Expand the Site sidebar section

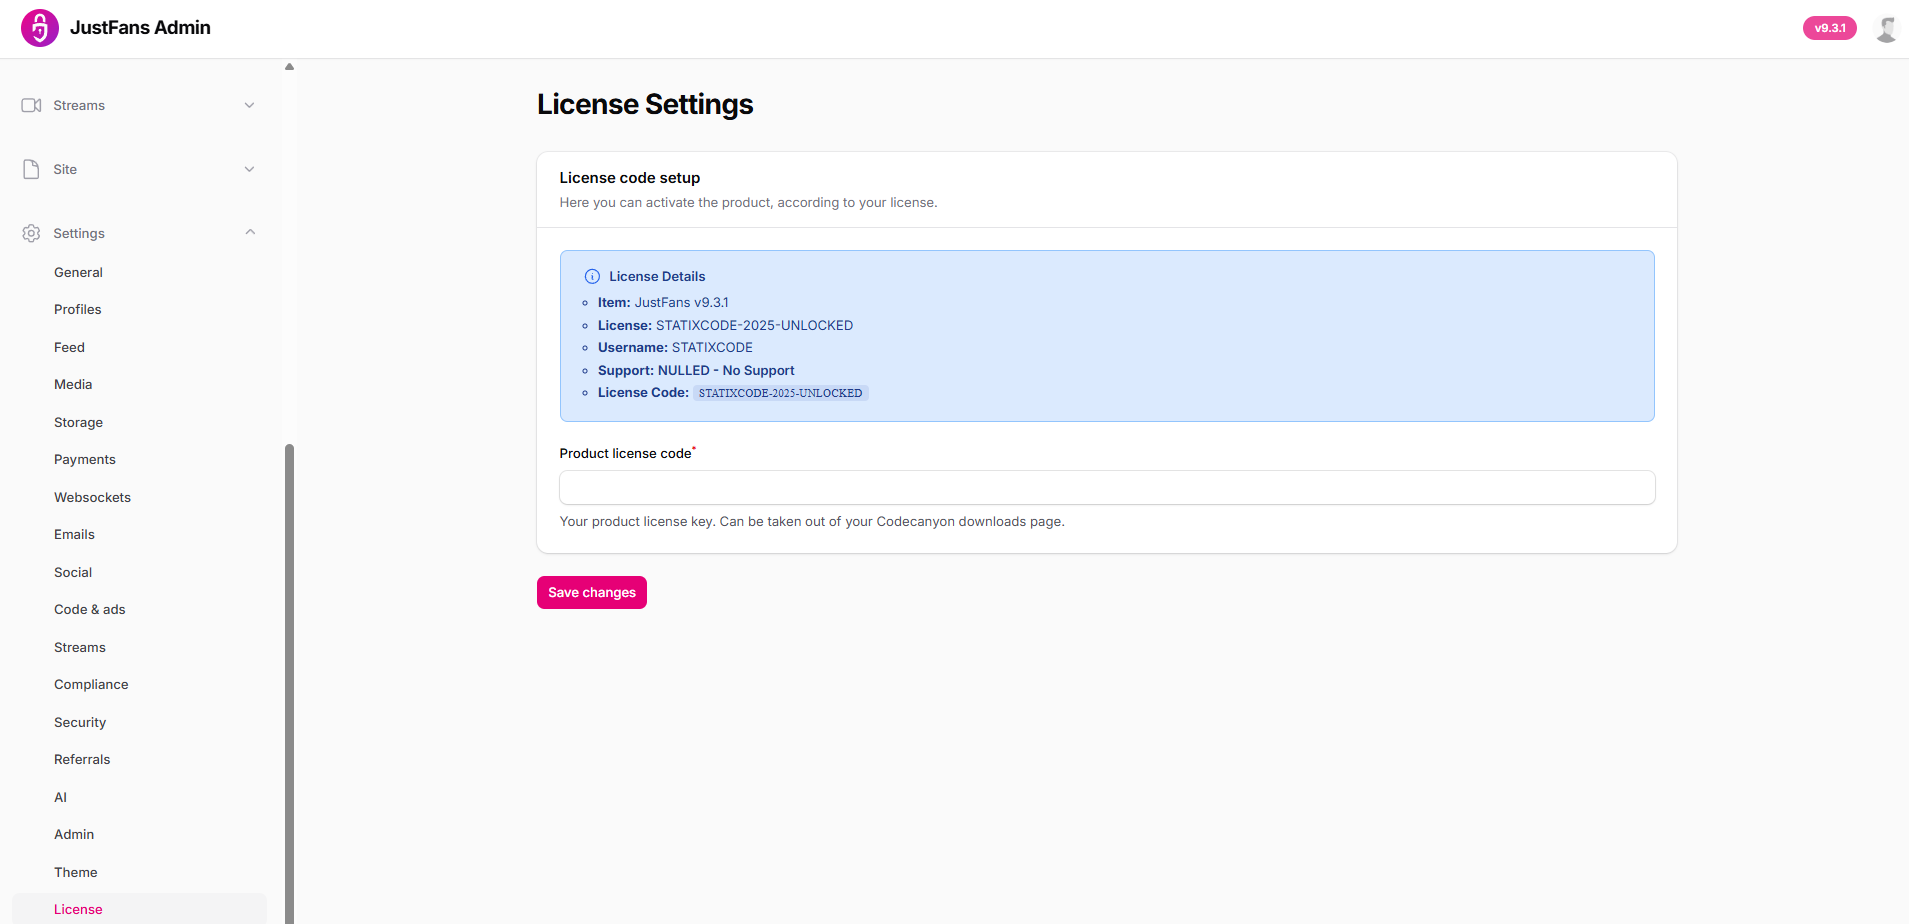249,169
